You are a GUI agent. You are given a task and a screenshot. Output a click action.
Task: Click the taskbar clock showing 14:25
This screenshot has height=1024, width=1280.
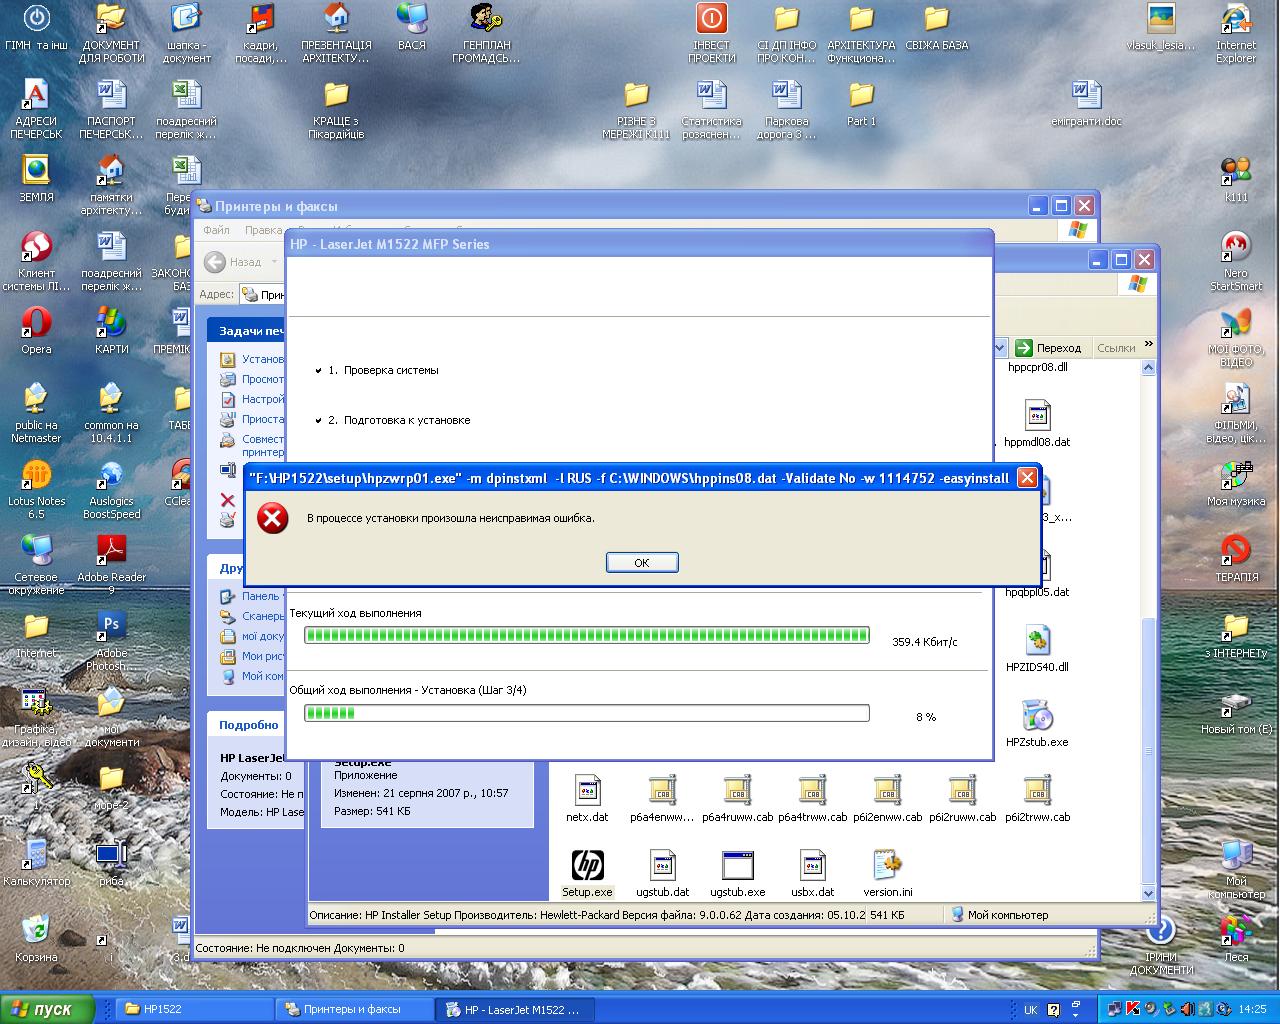(1252, 1010)
